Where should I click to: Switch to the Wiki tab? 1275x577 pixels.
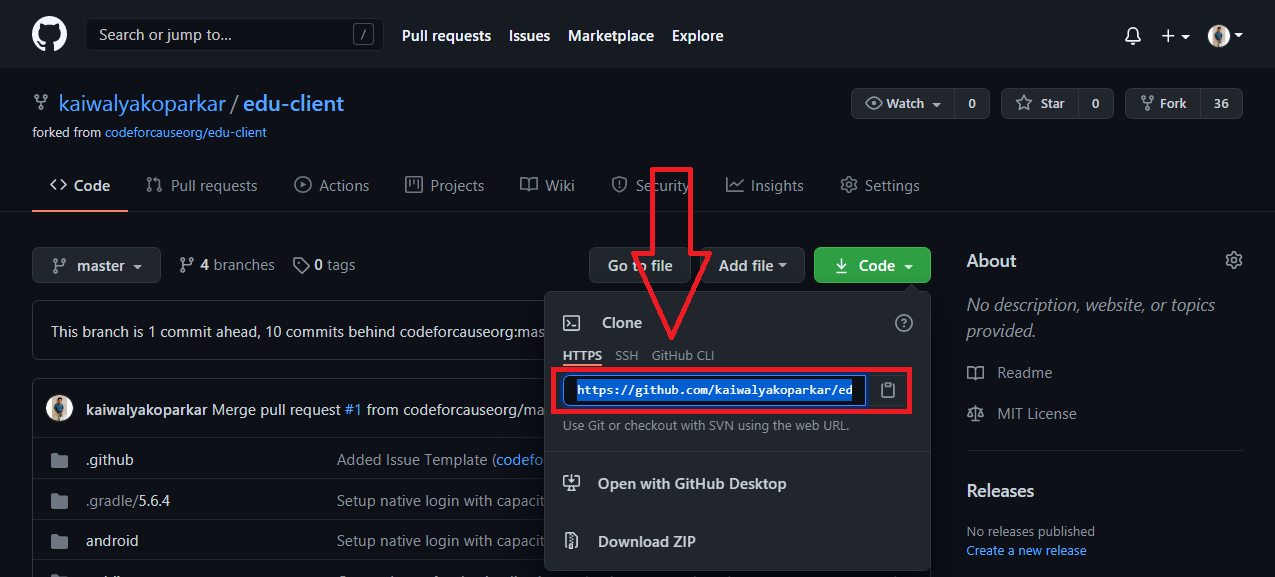pyautogui.click(x=547, y=185)
